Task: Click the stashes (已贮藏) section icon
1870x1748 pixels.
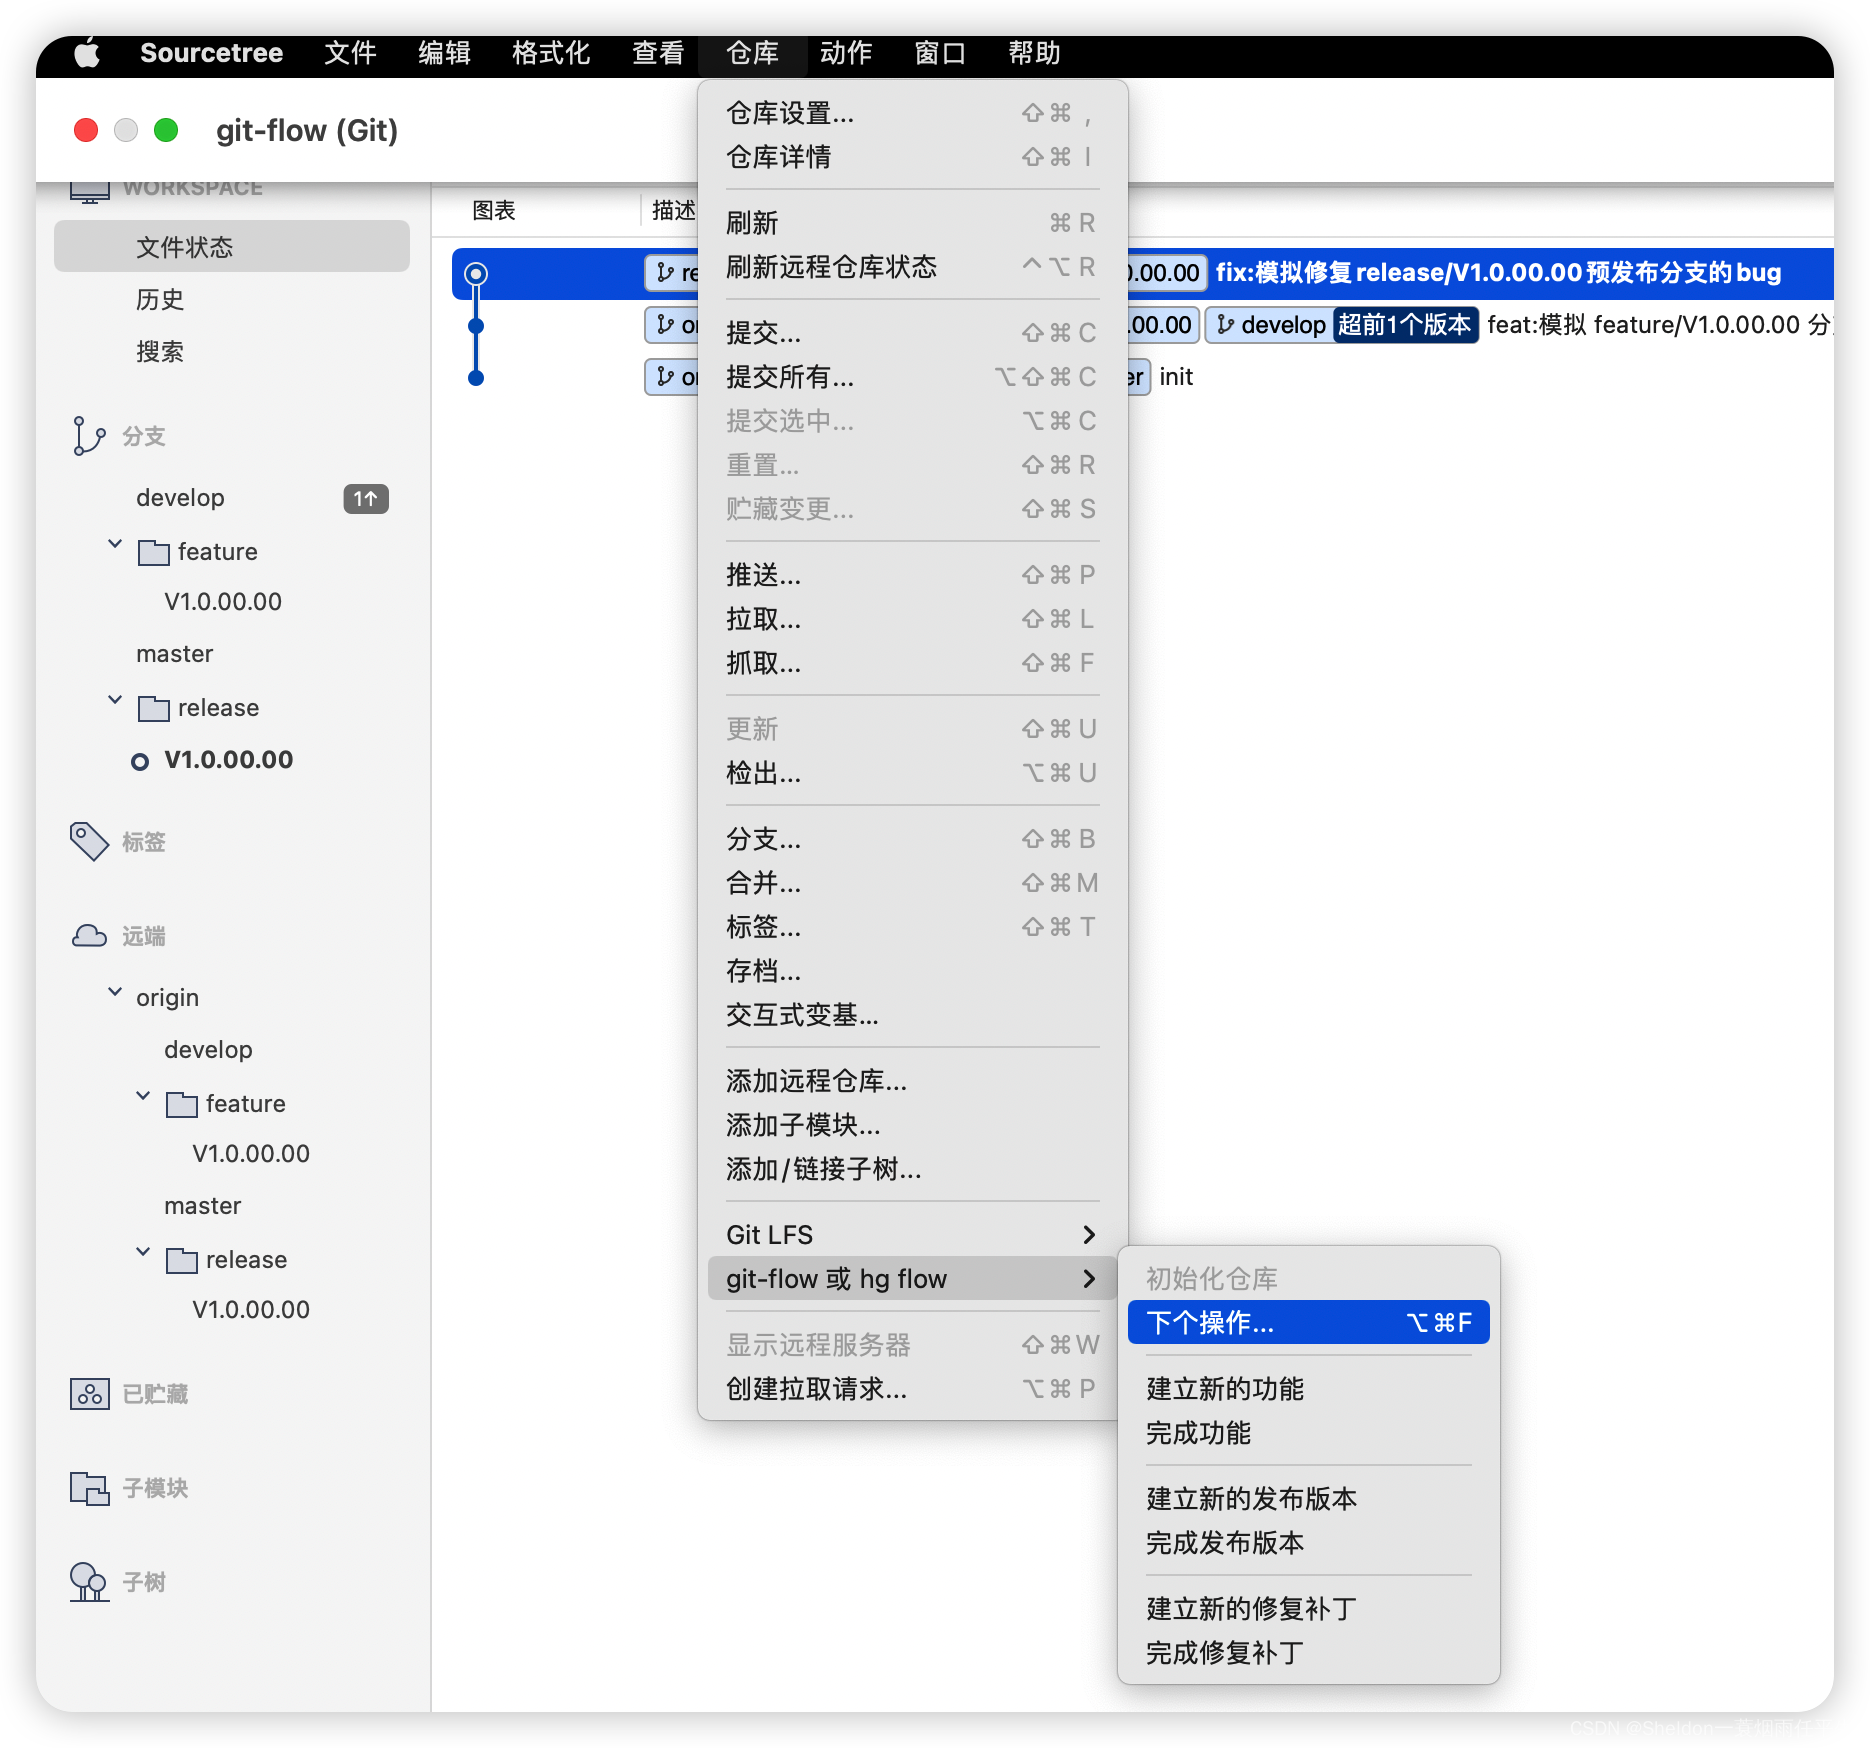Action: coord(89,1393)
